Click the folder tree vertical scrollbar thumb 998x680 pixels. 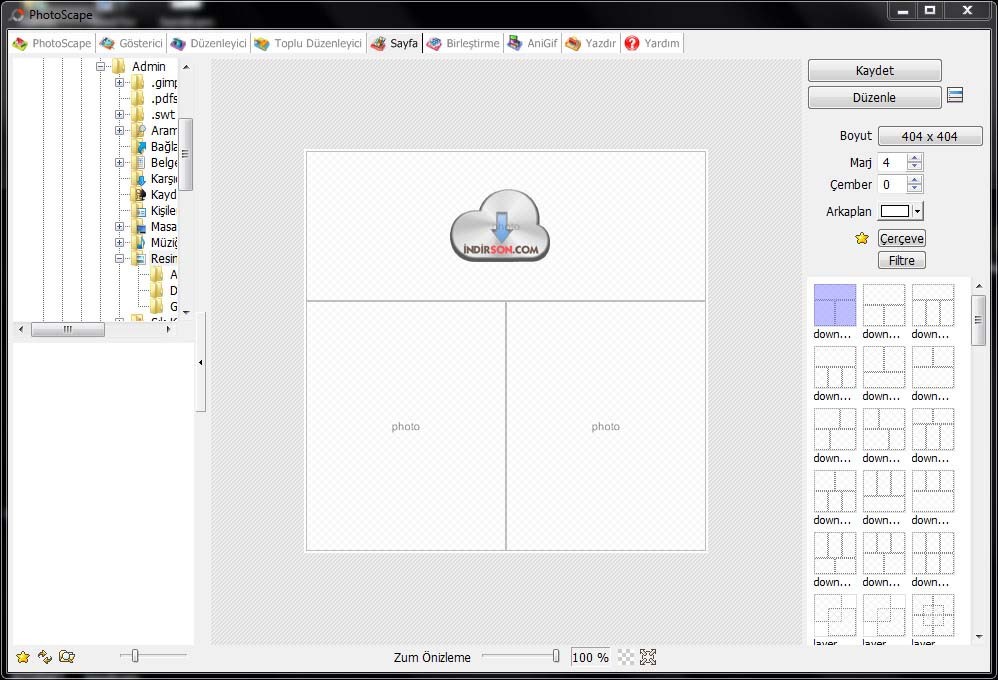pyautogui.click(x=185, y=154)
